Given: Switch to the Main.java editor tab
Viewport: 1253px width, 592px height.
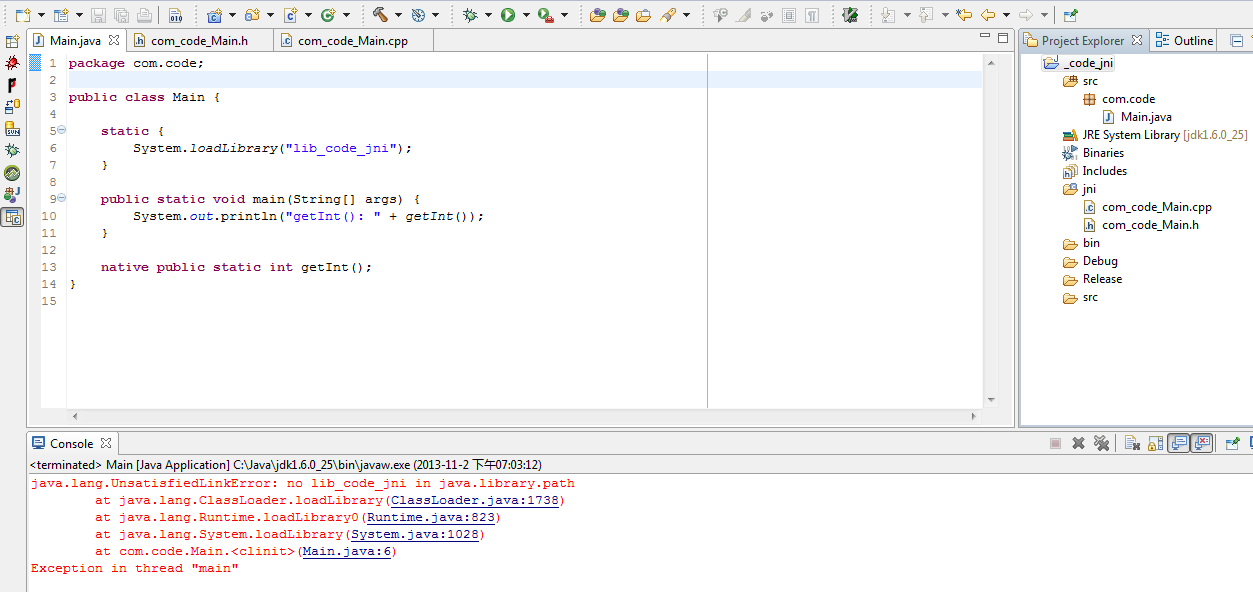Looking at the screenshot, I should pos(75,40).
